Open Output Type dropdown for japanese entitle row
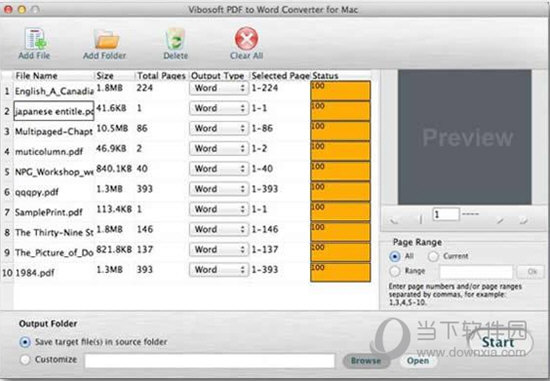 pyautogui.click(x=219, y=108)
